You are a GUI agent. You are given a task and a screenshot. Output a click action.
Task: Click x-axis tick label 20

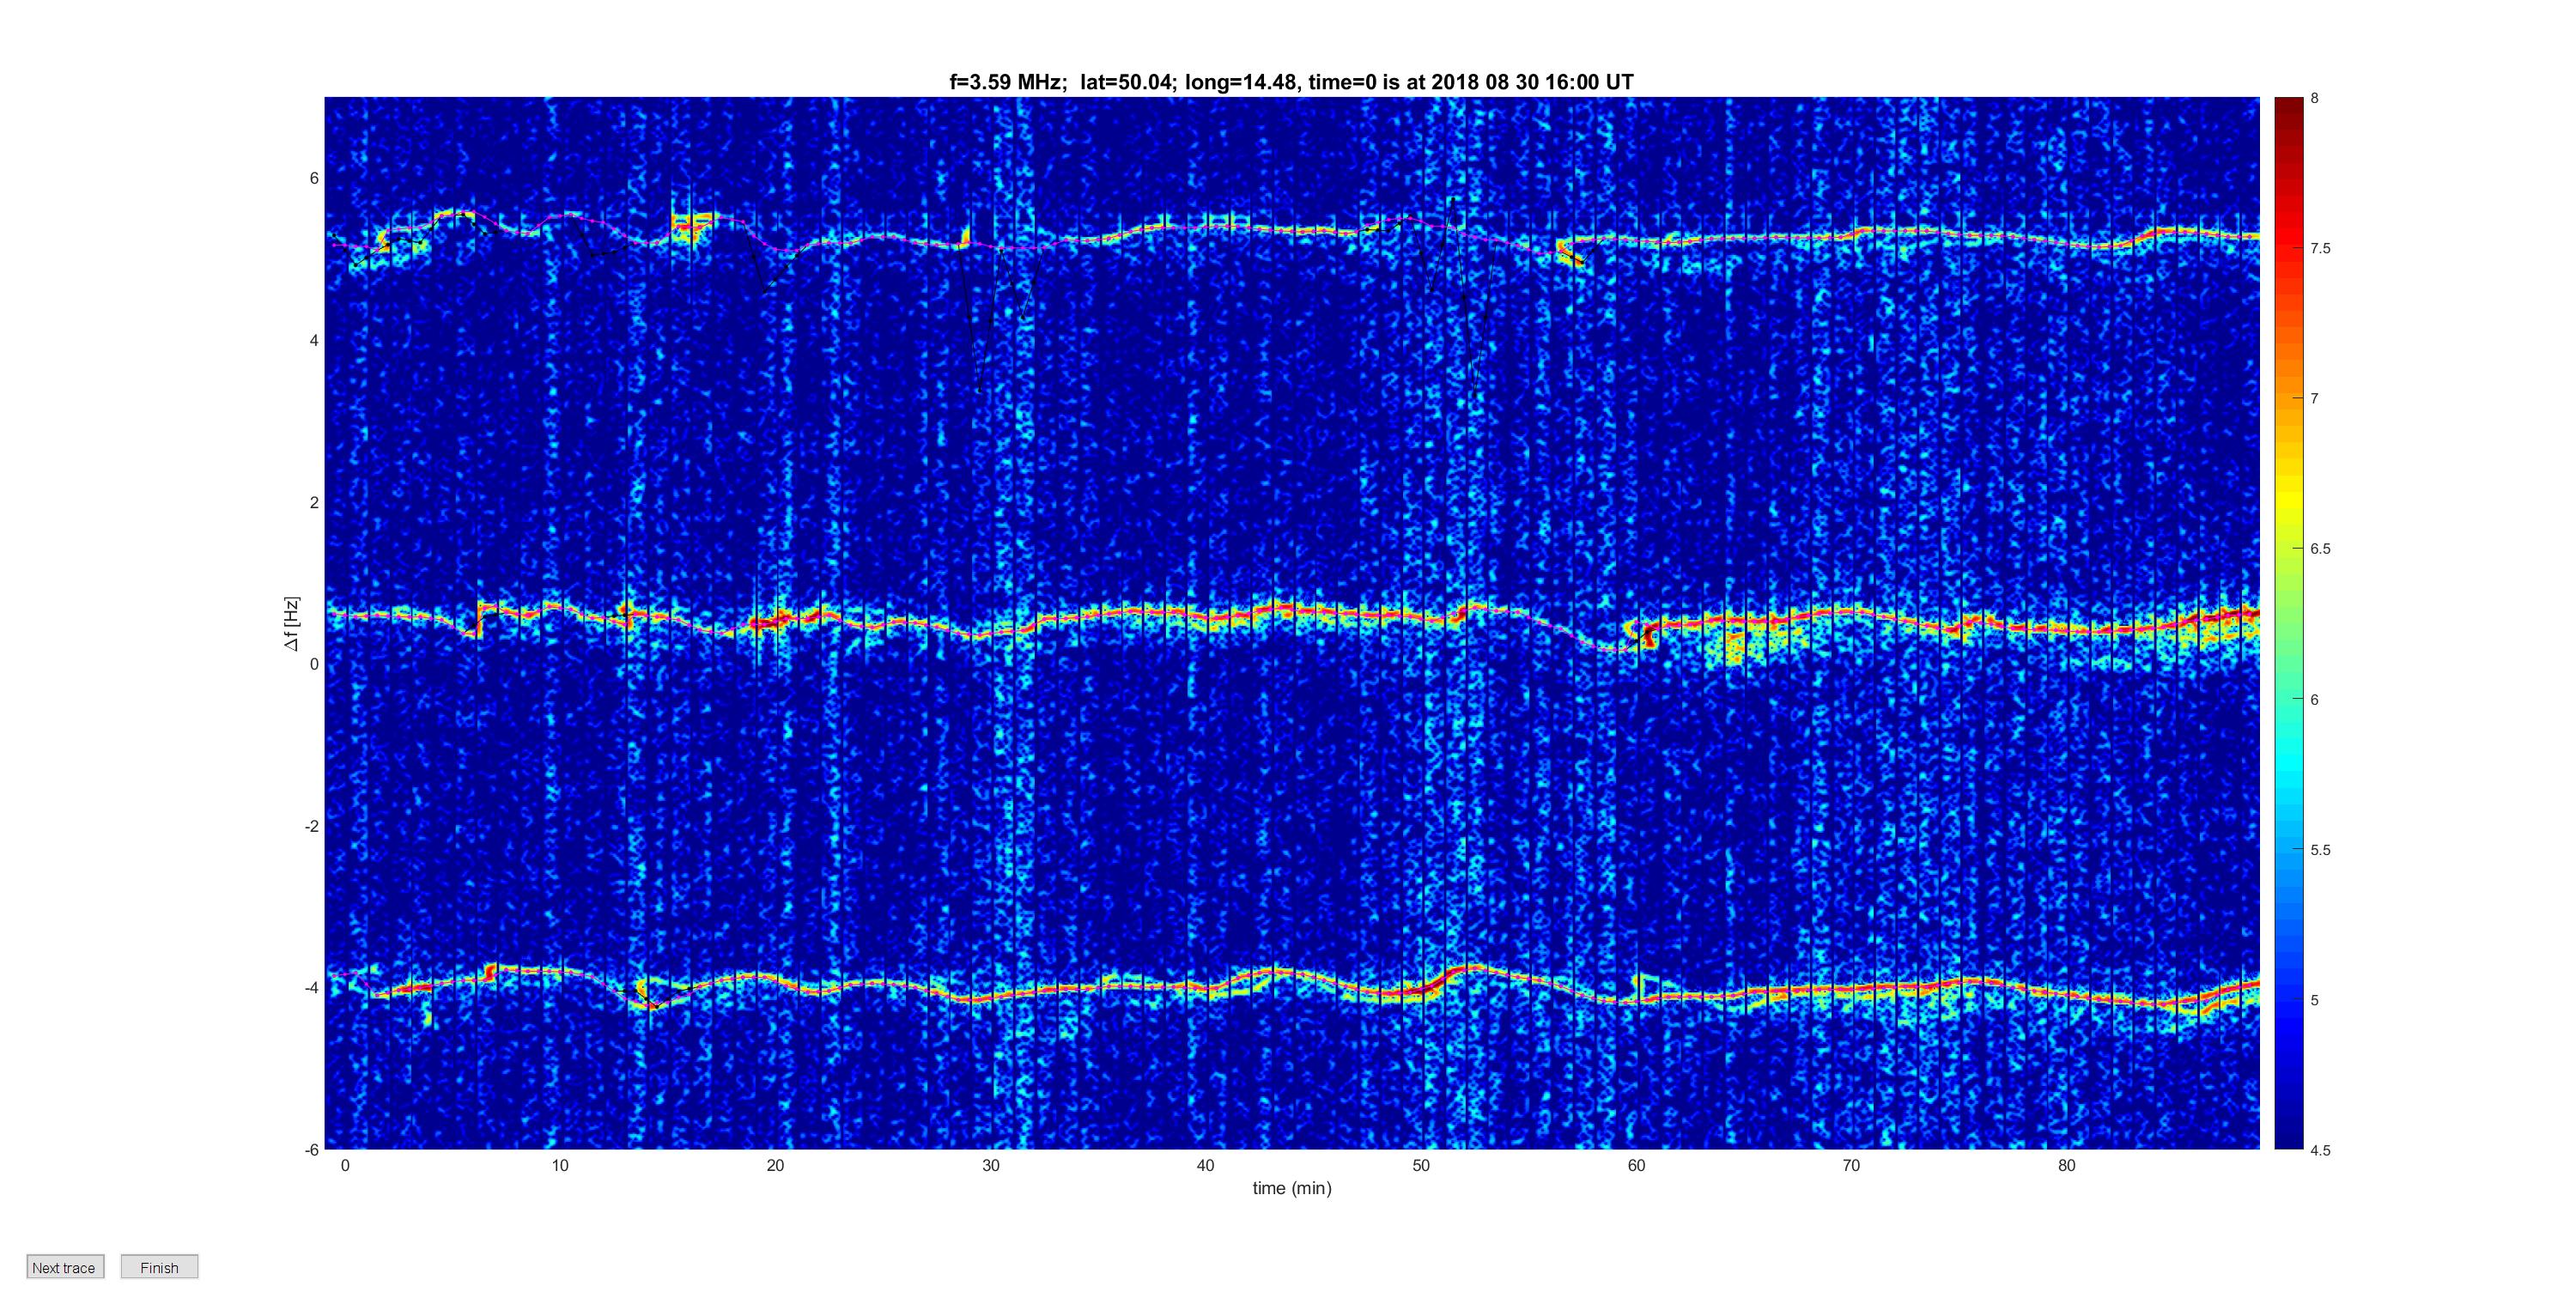(775, 1165)
